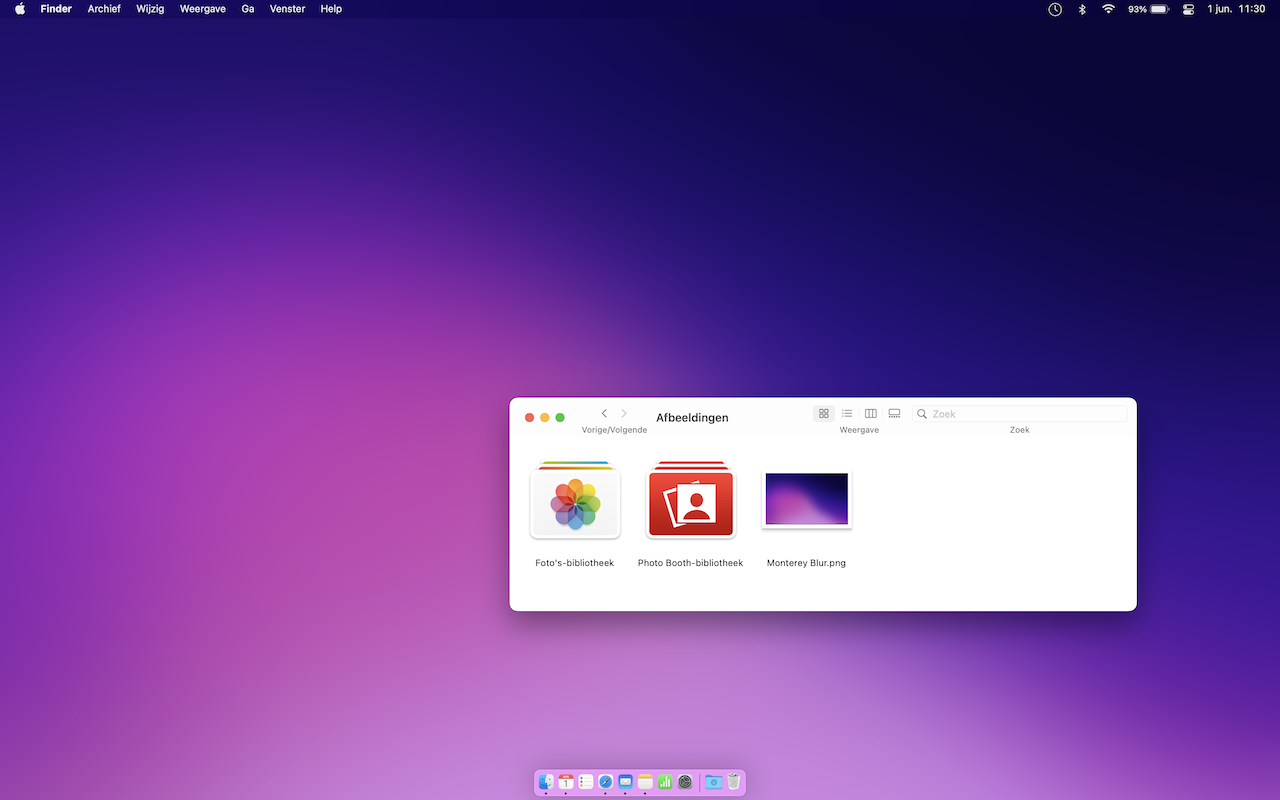This screenshot has width=1280, height=800.
Task: Open the Control Center
Action: tap(1189, 9)
